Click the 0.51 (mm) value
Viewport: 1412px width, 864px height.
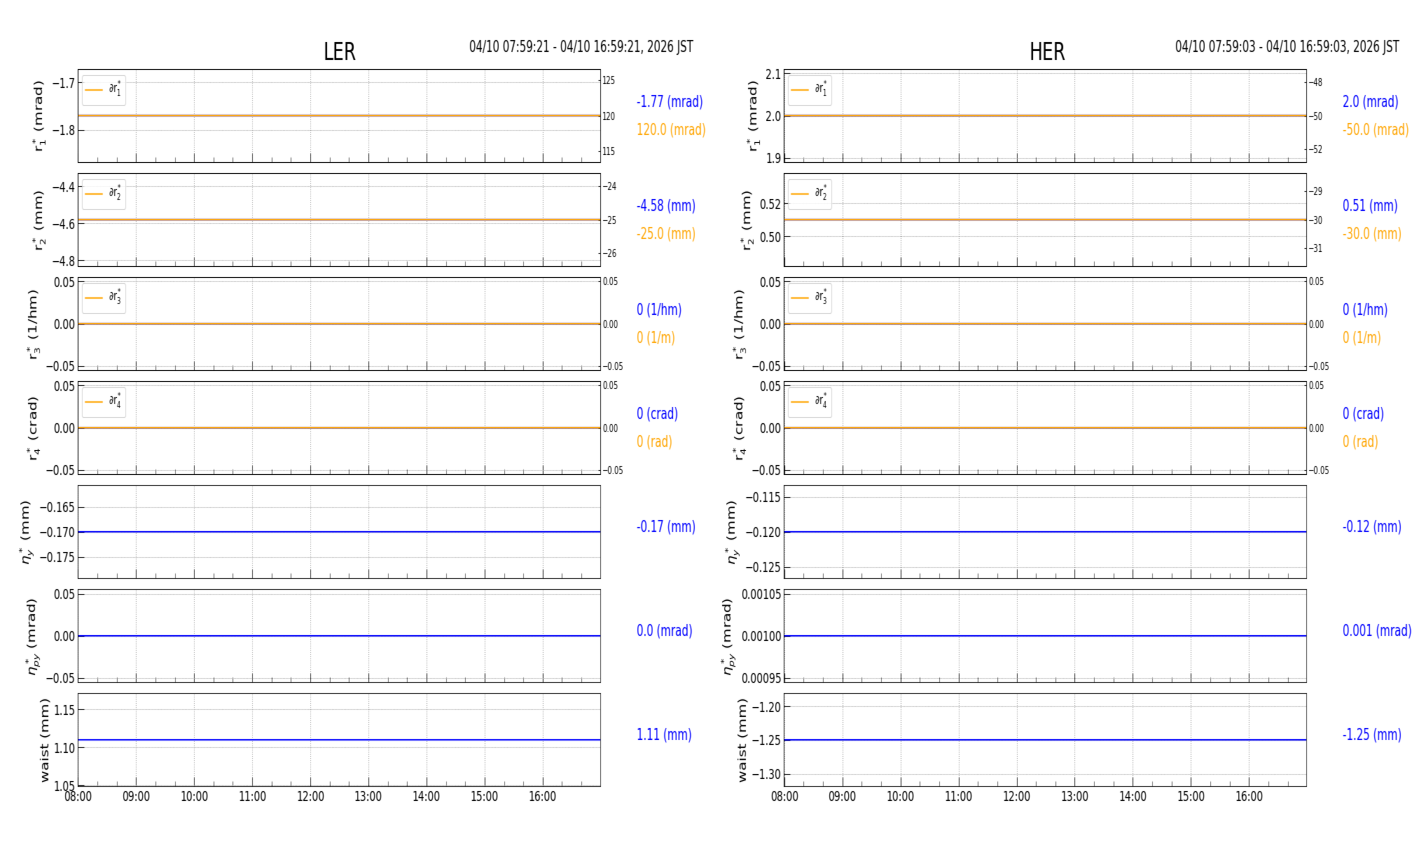click(x=1370, y=206)
